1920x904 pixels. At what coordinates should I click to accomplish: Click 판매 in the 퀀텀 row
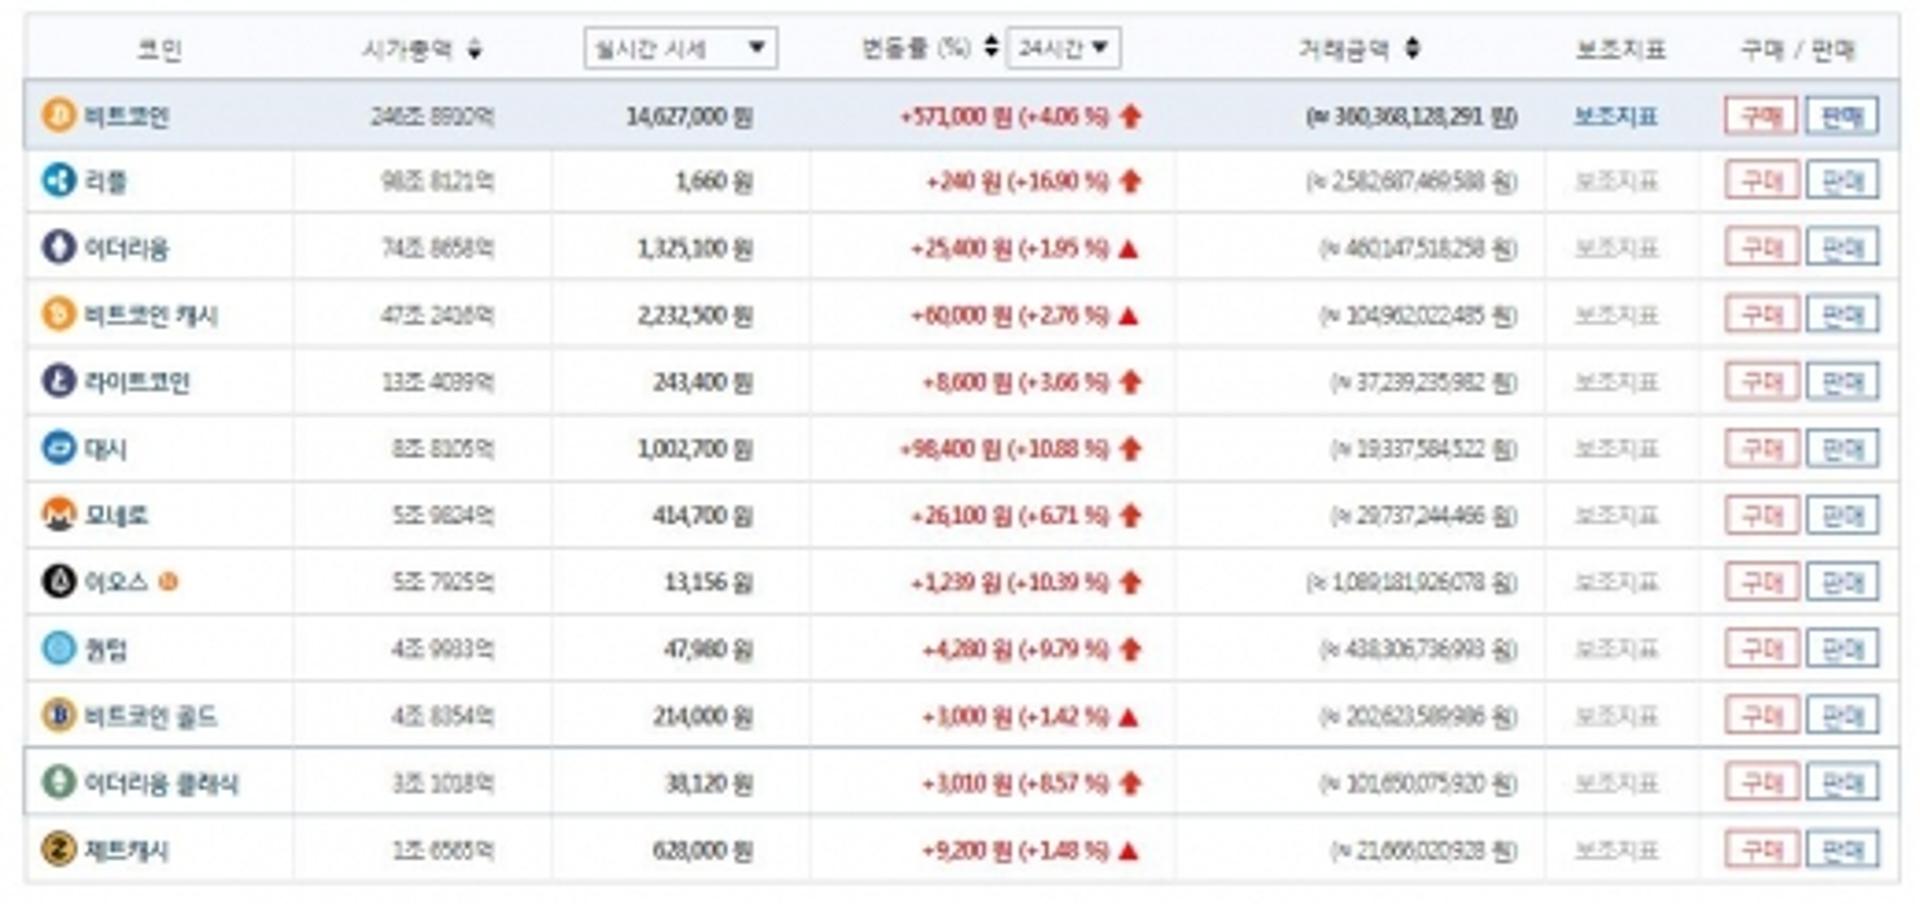coord(1842,648)
